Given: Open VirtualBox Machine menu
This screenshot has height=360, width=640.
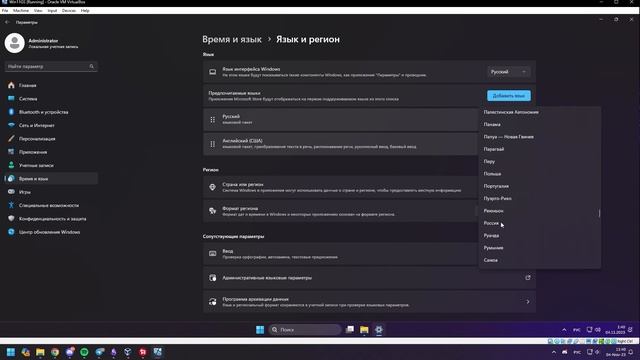Looking at the screenshot, I should click(x=21, y=11).
